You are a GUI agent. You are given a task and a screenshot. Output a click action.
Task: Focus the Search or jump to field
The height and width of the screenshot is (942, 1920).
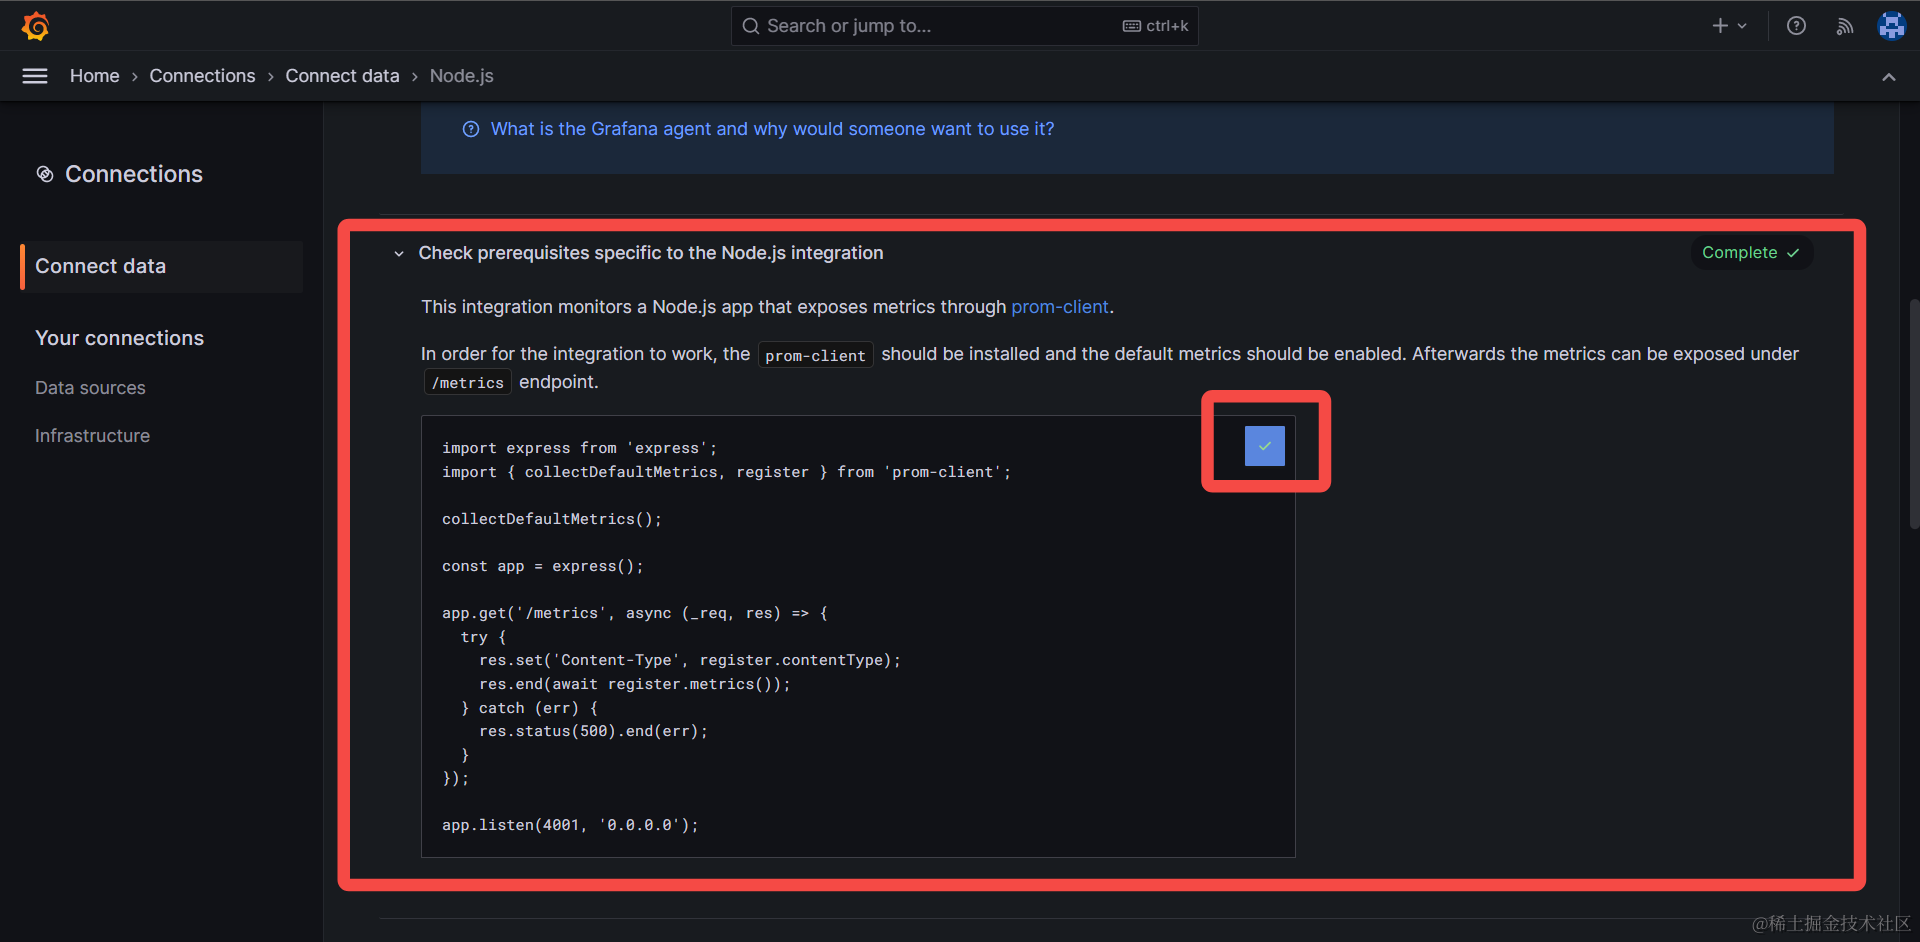point(940,26)
